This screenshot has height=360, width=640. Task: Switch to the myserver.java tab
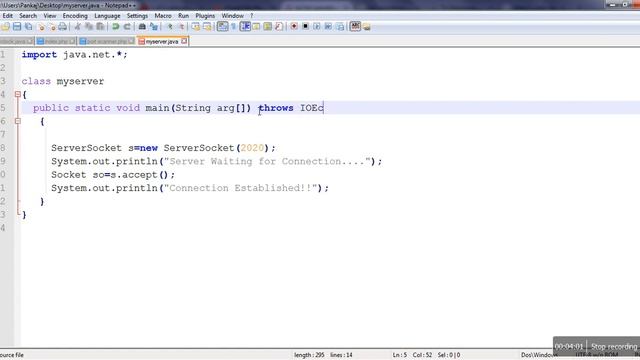coord(162,41)
